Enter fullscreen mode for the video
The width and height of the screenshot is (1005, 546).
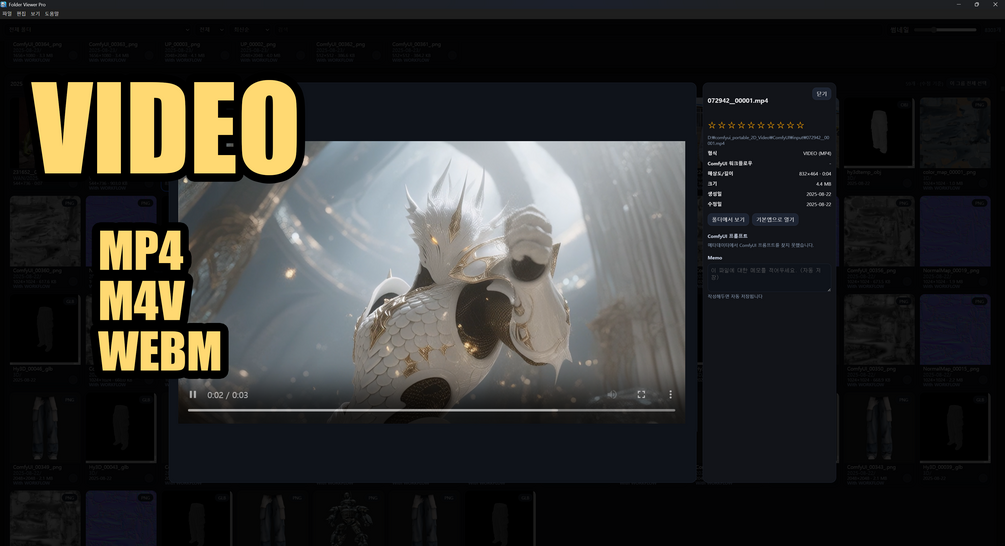click(641, 395)
